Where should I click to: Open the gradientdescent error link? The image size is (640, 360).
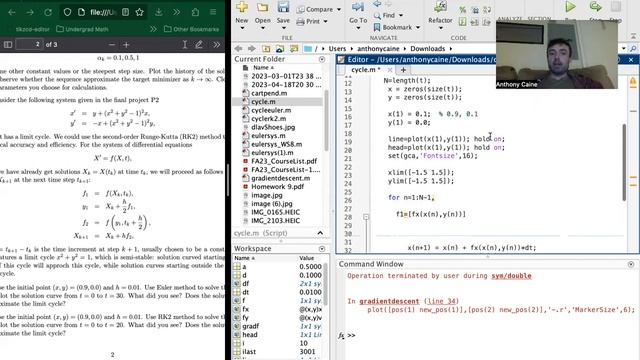[x=389, y=301]
